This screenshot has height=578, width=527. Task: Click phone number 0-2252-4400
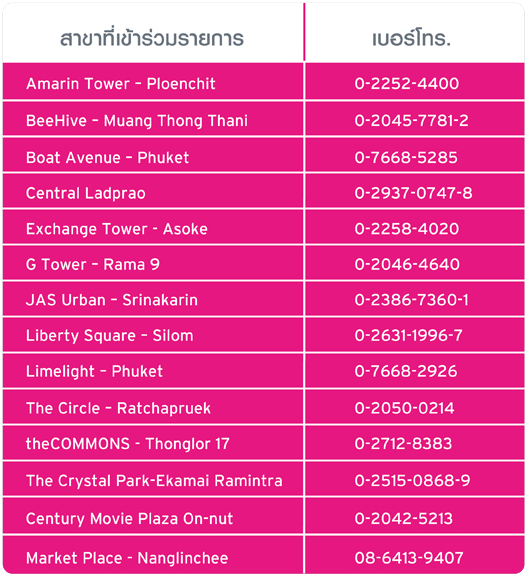(x=407, y=84)
